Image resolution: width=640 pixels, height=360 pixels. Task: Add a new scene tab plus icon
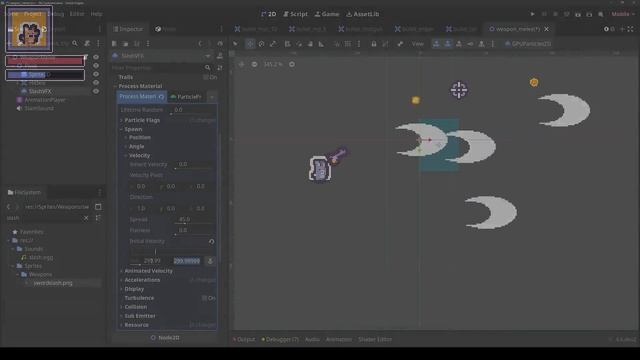tap(622, 29)
